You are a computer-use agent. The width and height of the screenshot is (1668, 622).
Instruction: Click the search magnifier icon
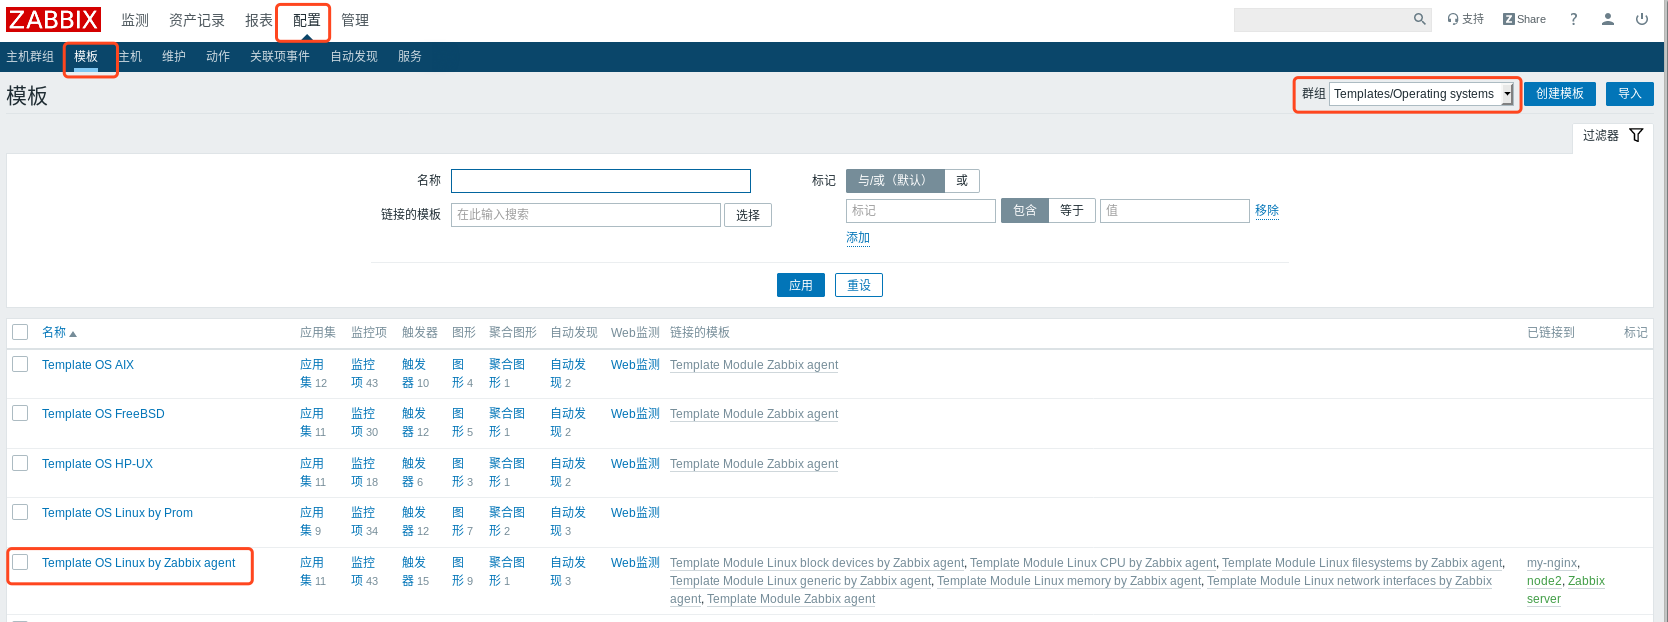click(1419, 19)
